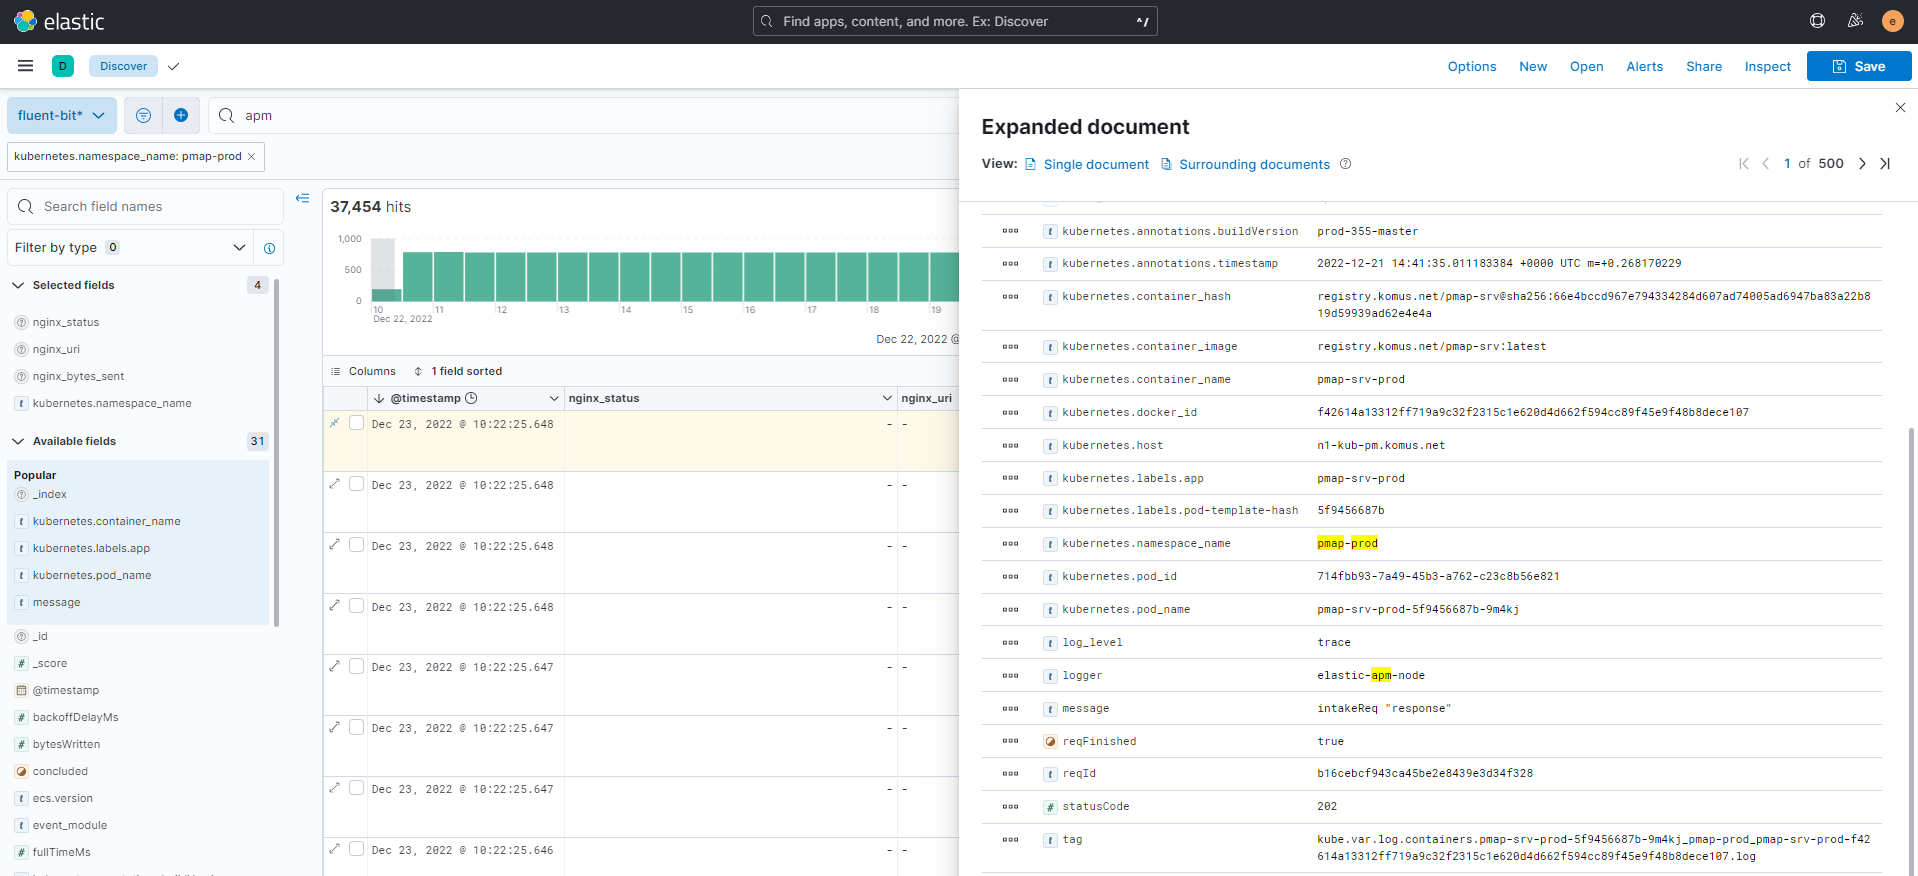The width and height of the screenshot is (1918, 876).
Task: Remove the pmap-prod namespace filter
Action: pos(251,156)
